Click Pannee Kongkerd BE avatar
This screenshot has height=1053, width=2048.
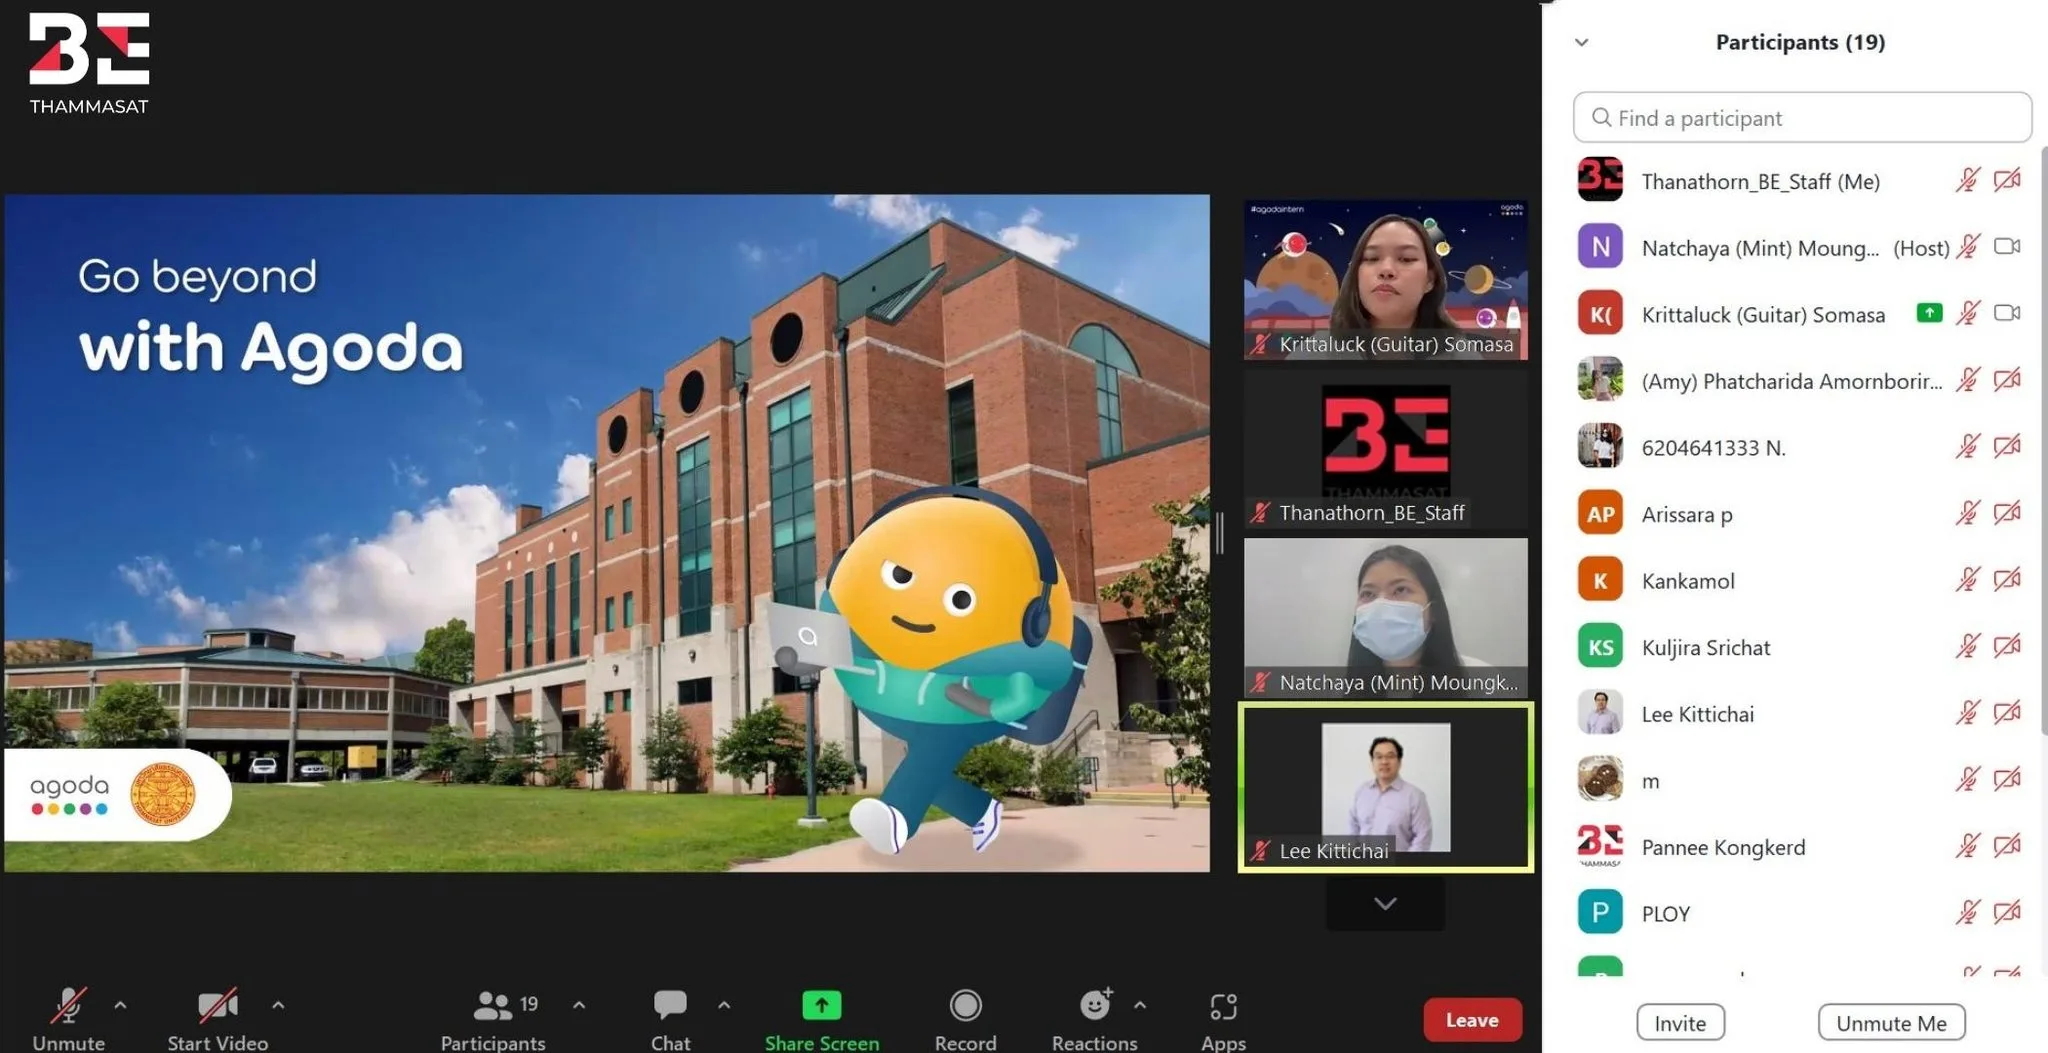tap(1600, 846)
